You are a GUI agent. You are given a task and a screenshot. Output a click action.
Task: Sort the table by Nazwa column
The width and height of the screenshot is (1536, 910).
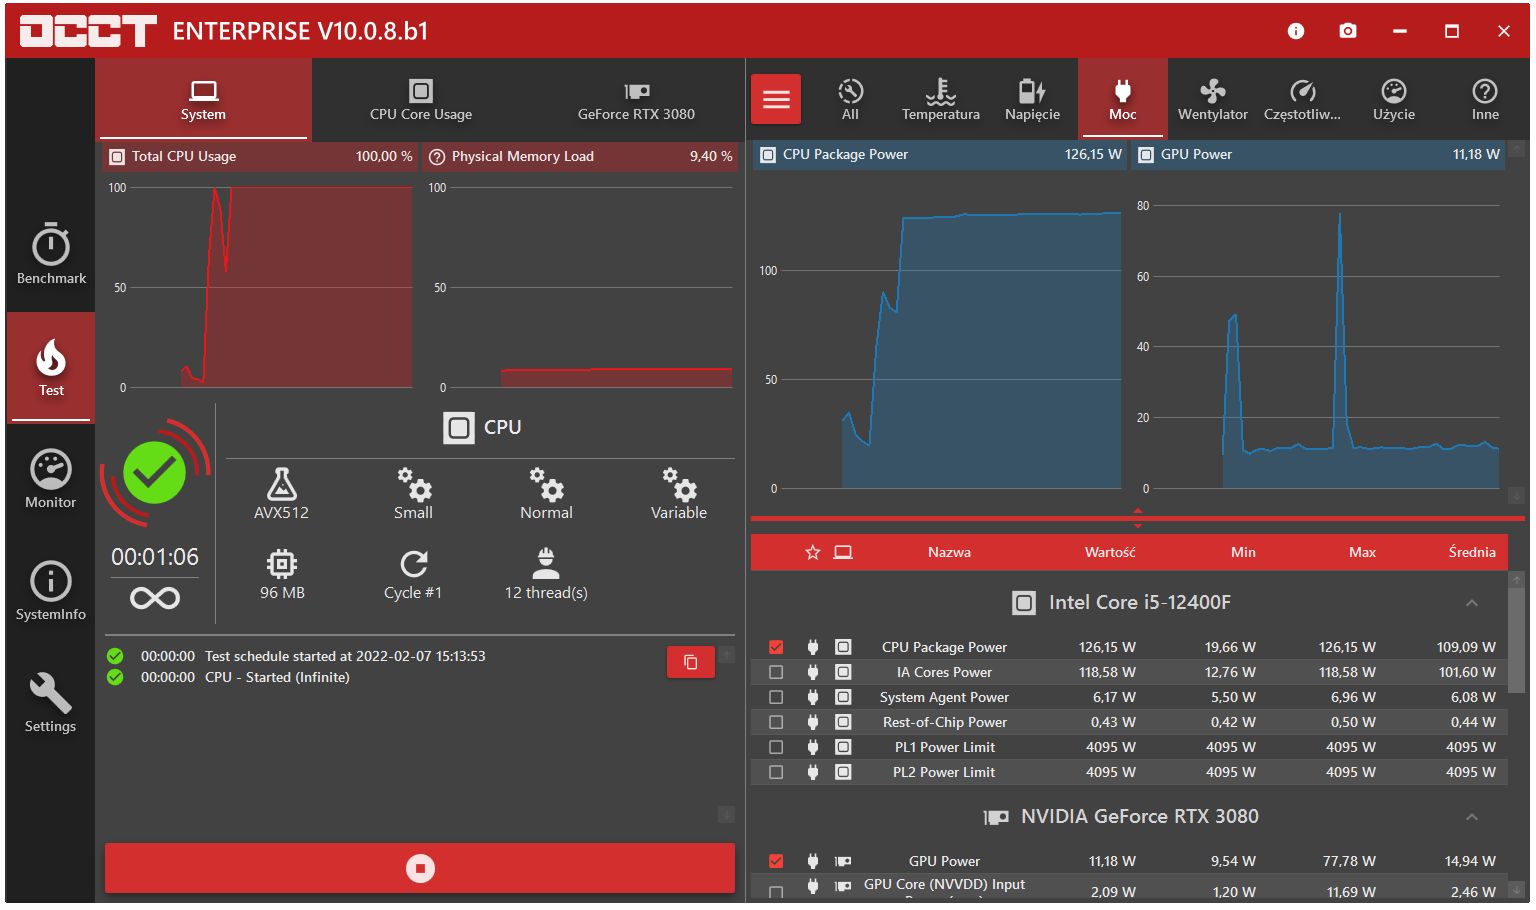tap(949, 552)
